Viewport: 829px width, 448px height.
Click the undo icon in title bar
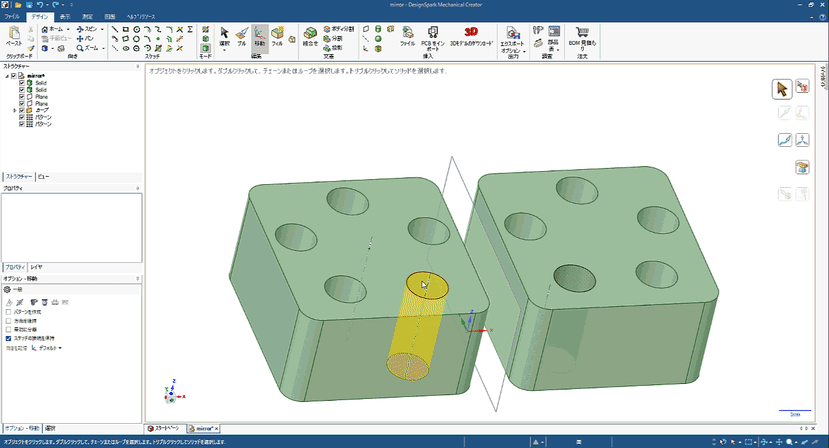pyautogui.click(x=40, y=5)
